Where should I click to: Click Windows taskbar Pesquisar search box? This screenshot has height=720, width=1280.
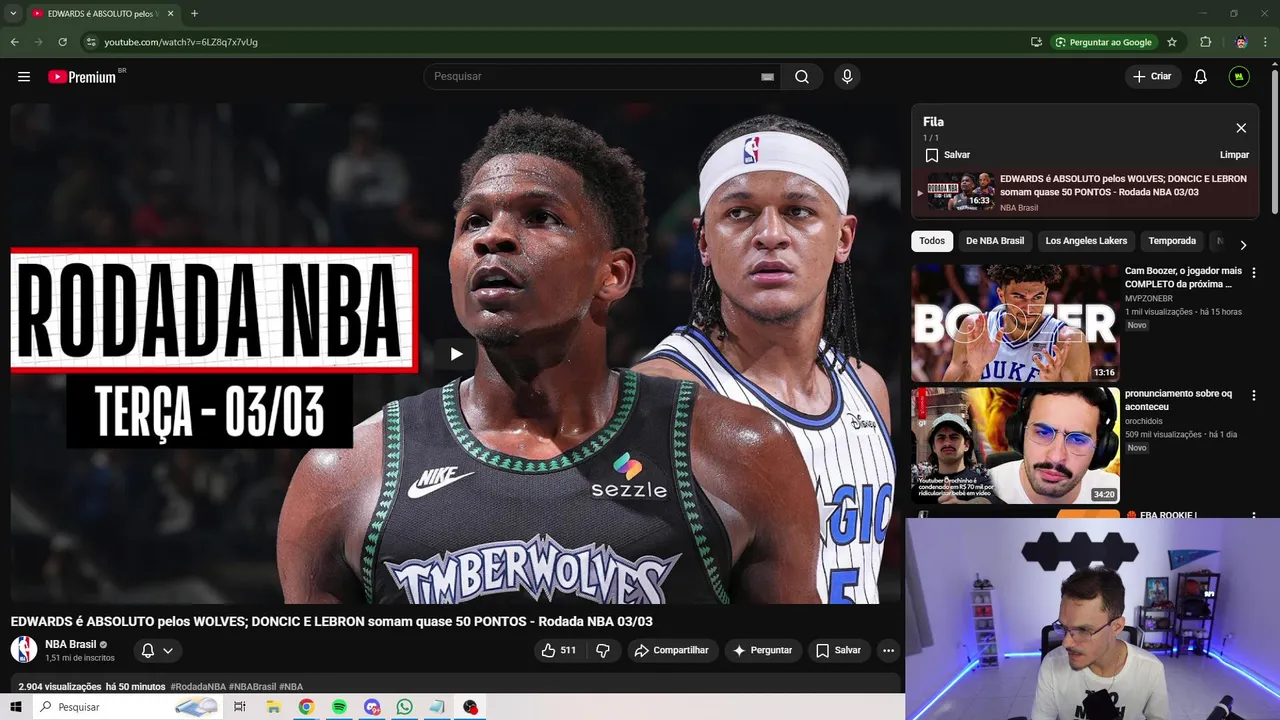tap(128, 707)
